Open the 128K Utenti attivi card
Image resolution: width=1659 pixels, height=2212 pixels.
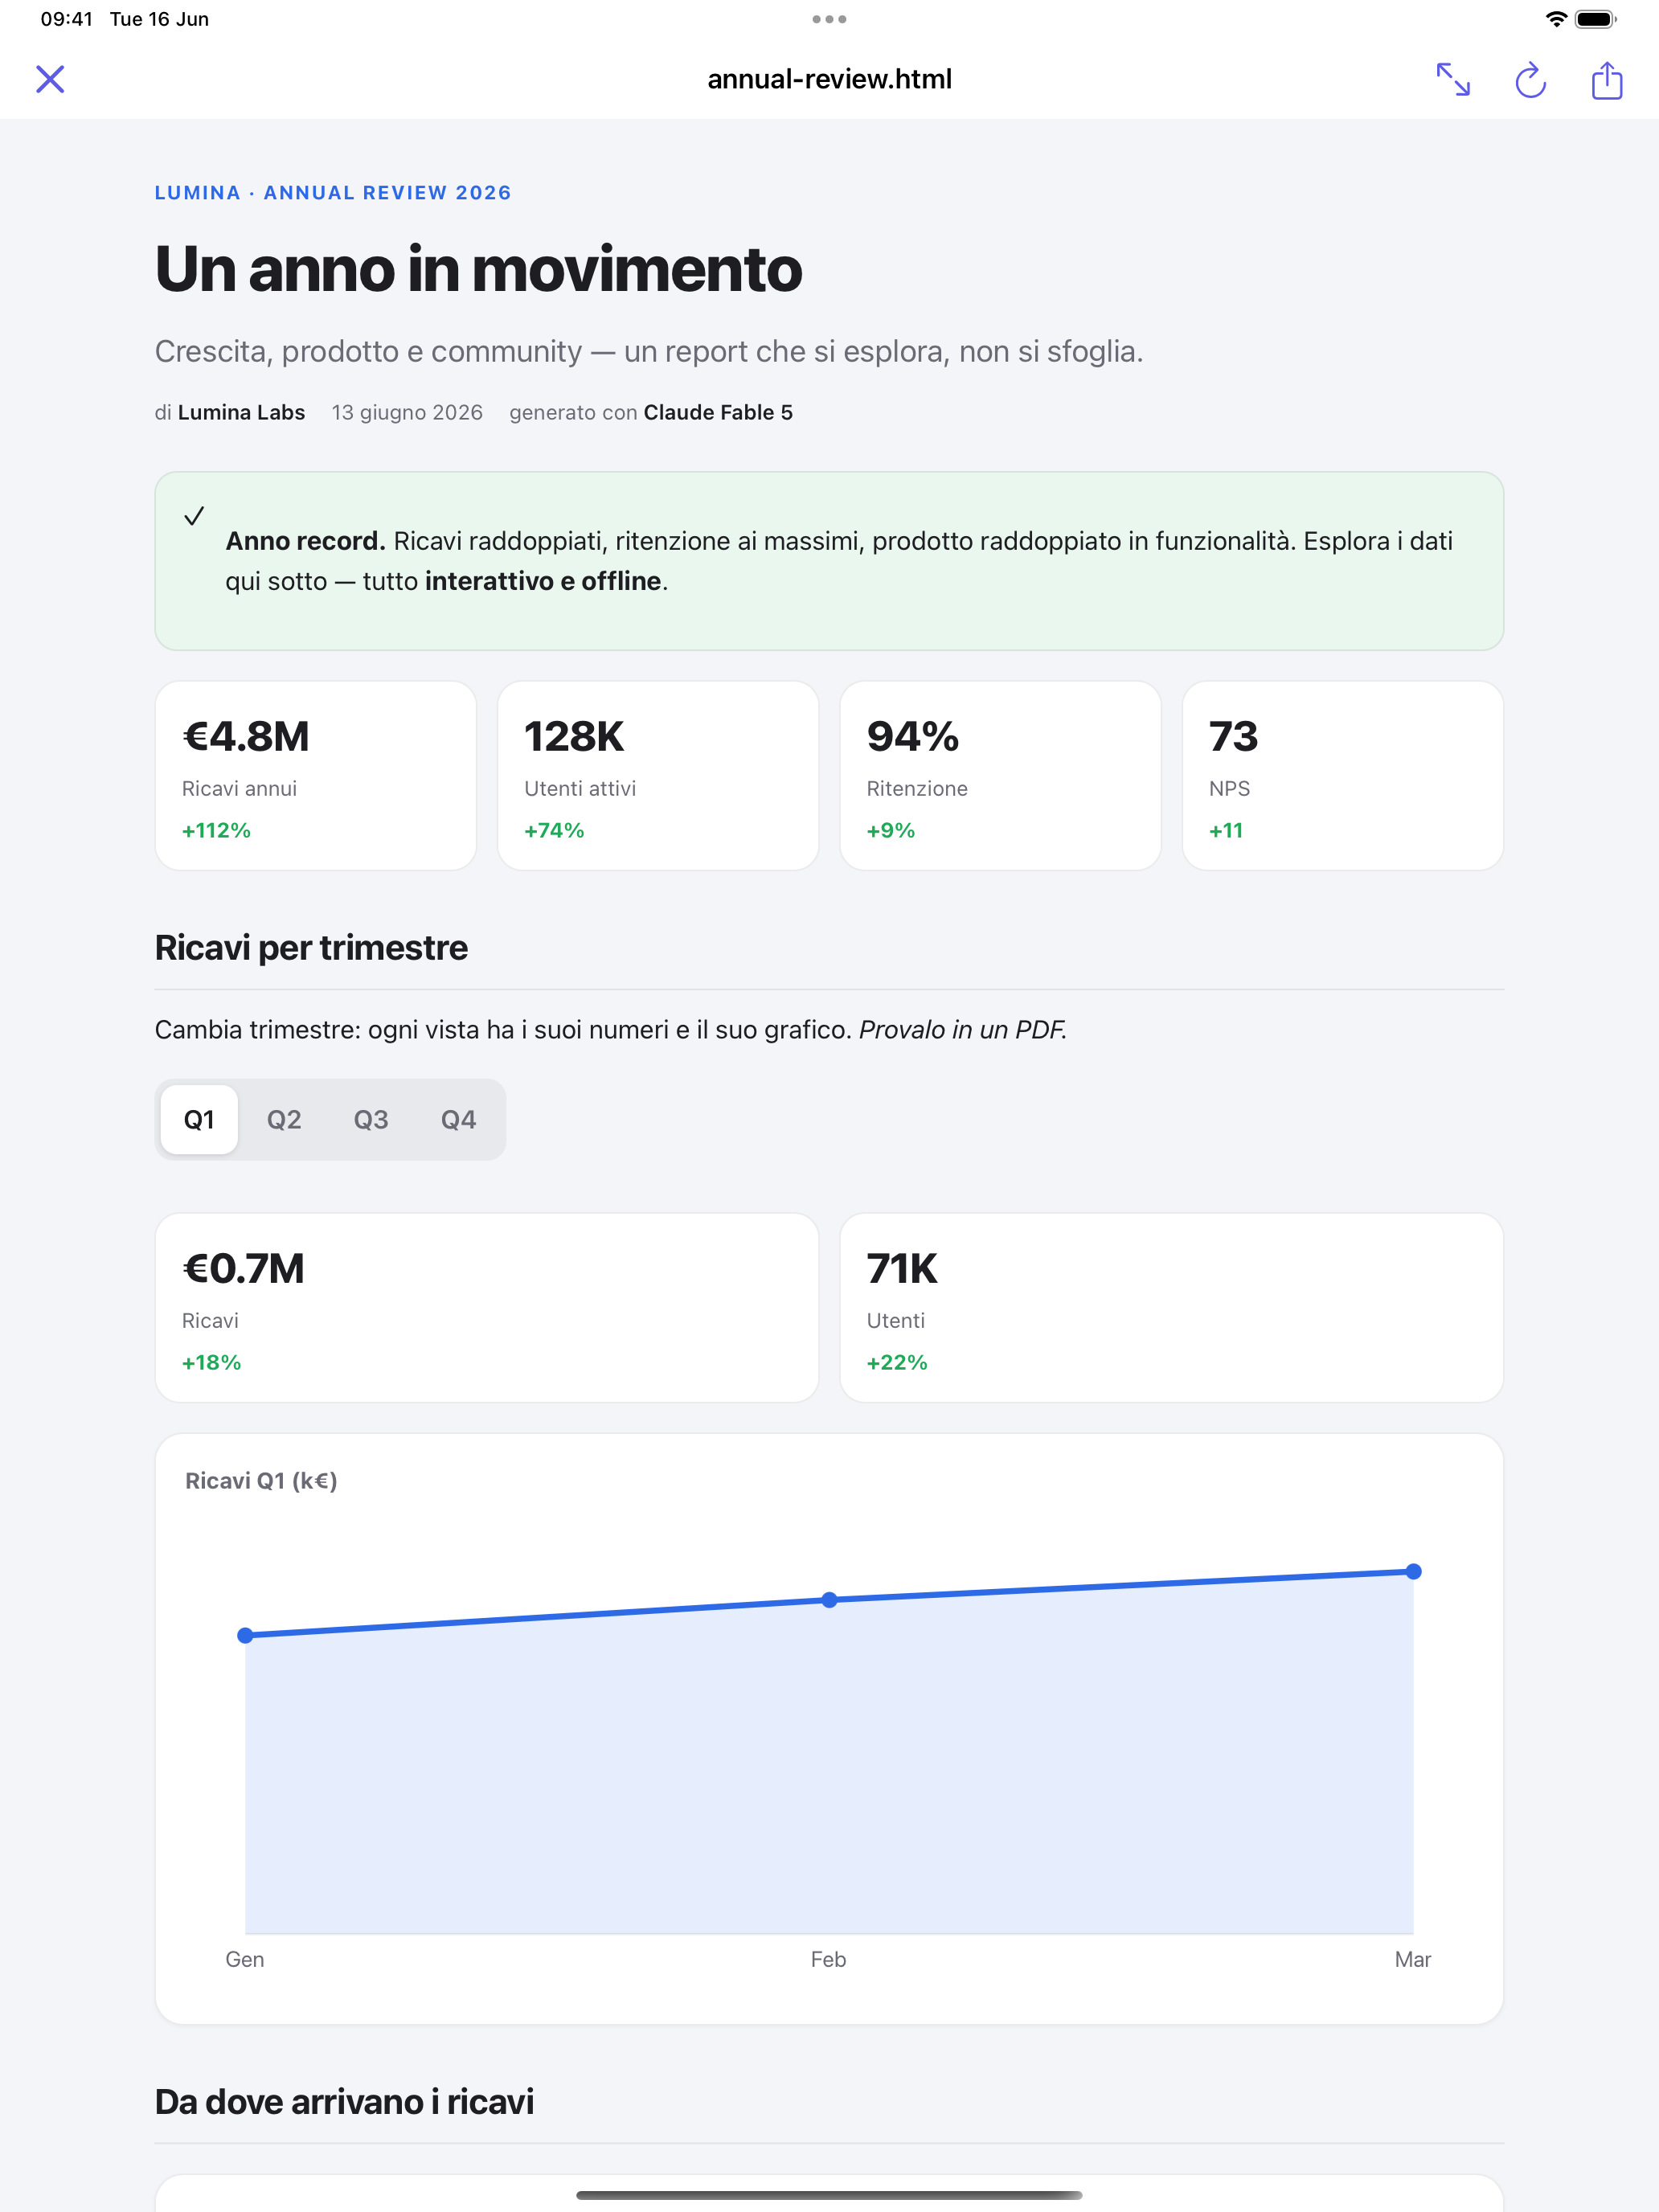(x=658, y=776)
